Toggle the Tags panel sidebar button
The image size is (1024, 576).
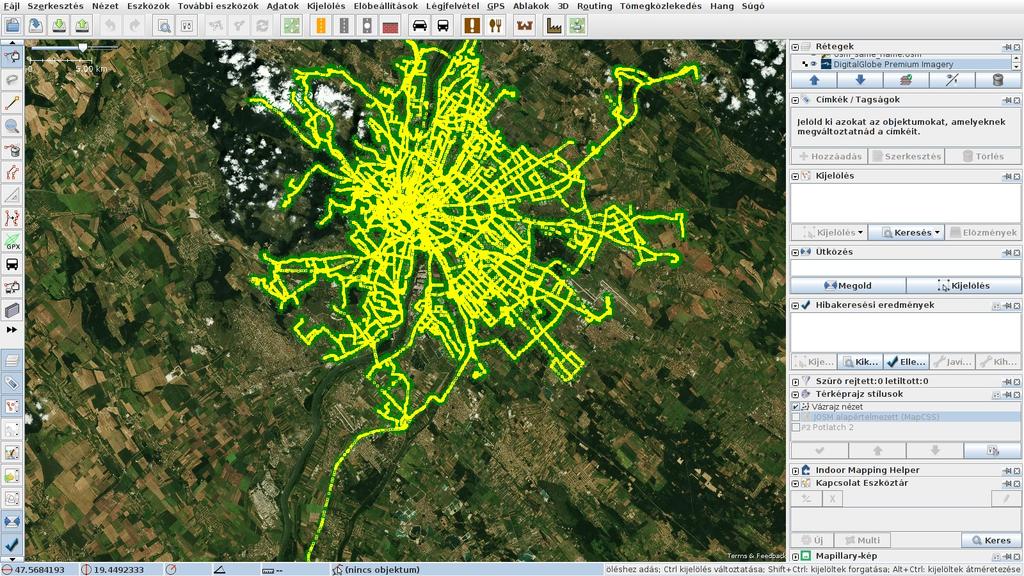[x=12, y=383]
